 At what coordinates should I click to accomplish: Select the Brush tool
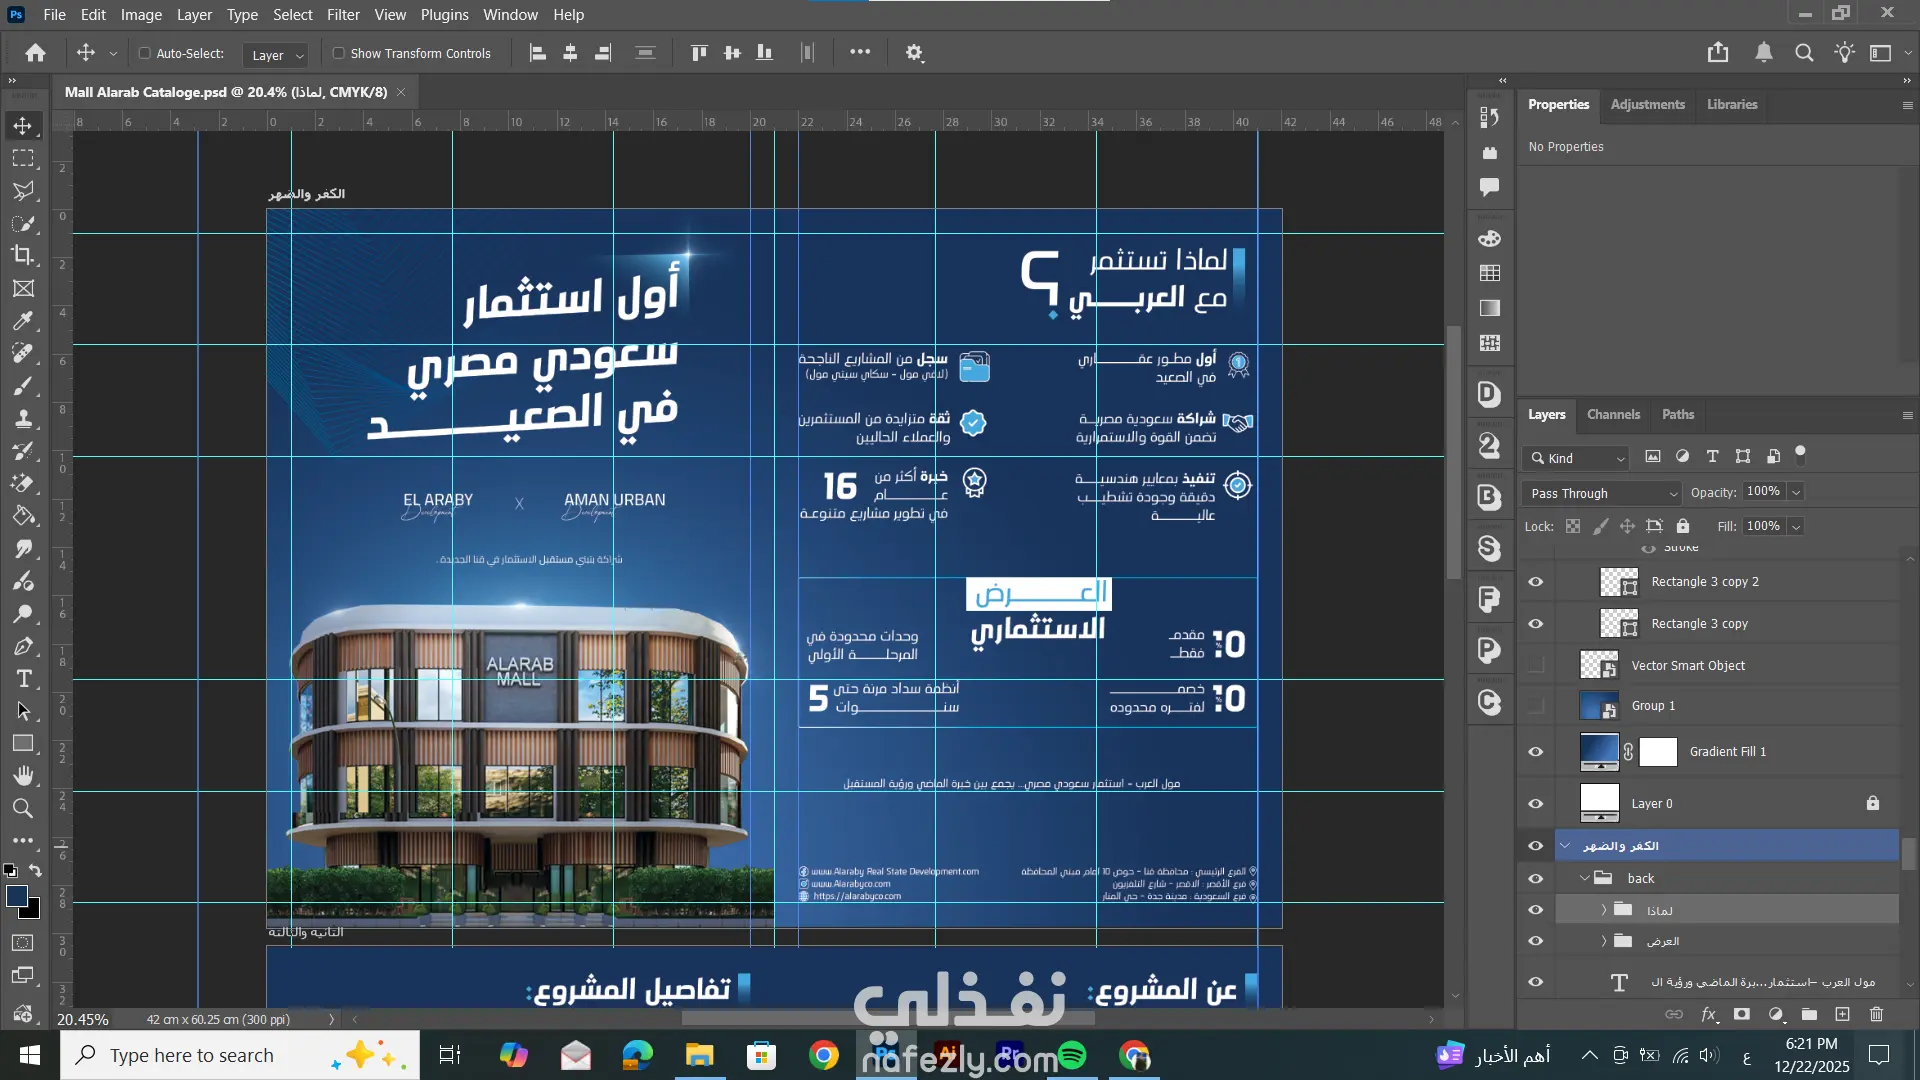tap(23, 386)
